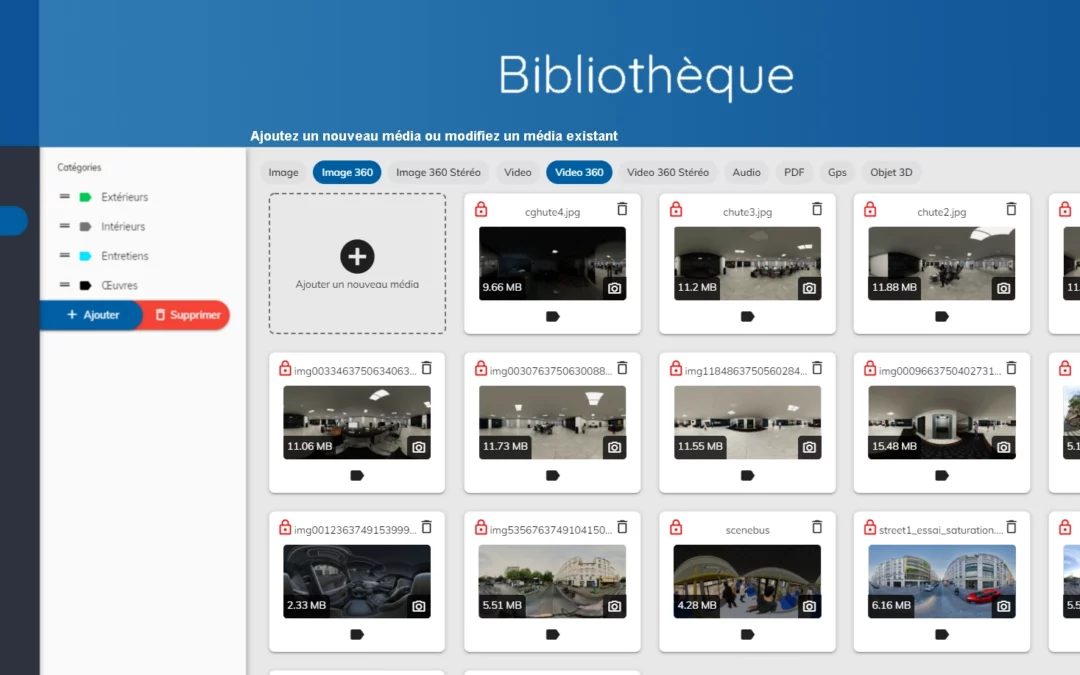Open camera icon on chute2.jpg thumbnail
The height and width of the screenshot is (675, 1080).
coord(1004,289)
